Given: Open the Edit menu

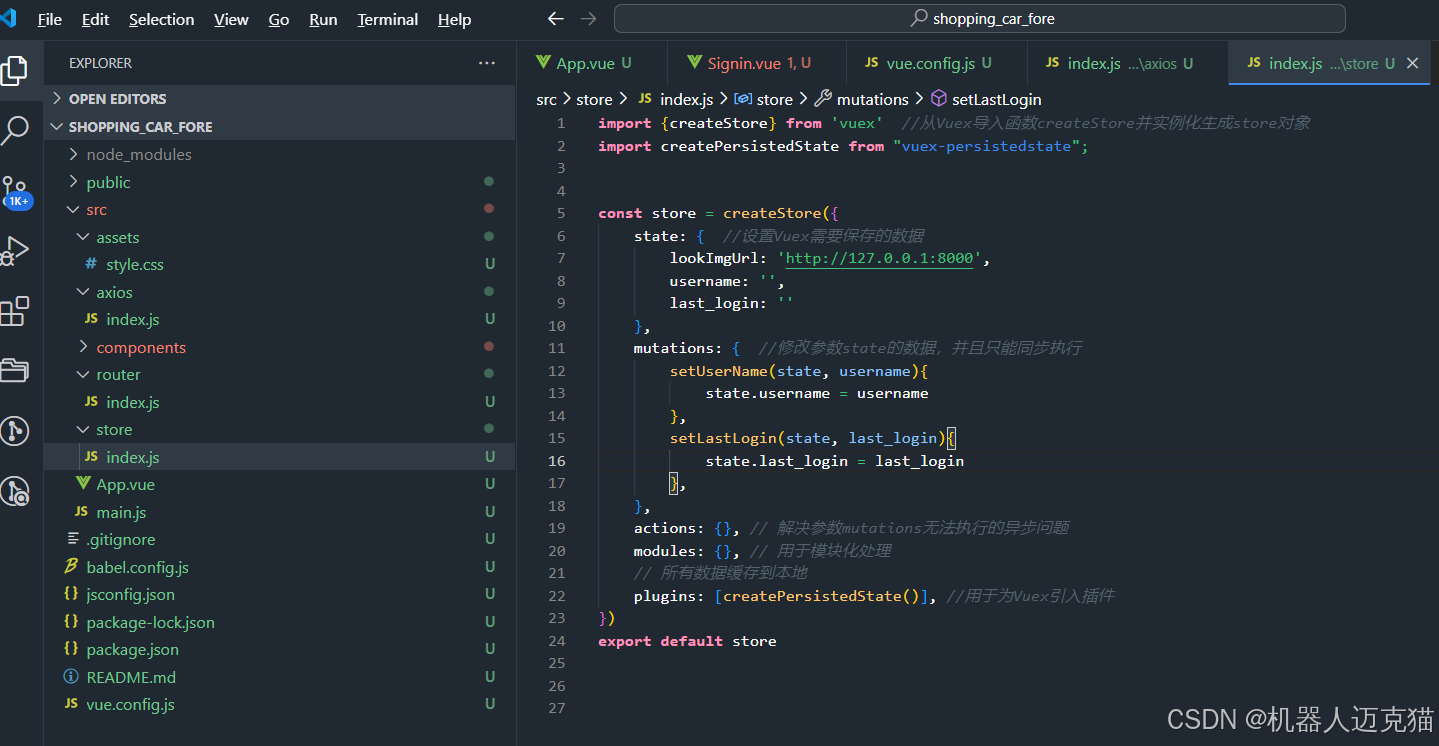Looking at the screenshot, I should pyautogui.click(x=96, y=19).
